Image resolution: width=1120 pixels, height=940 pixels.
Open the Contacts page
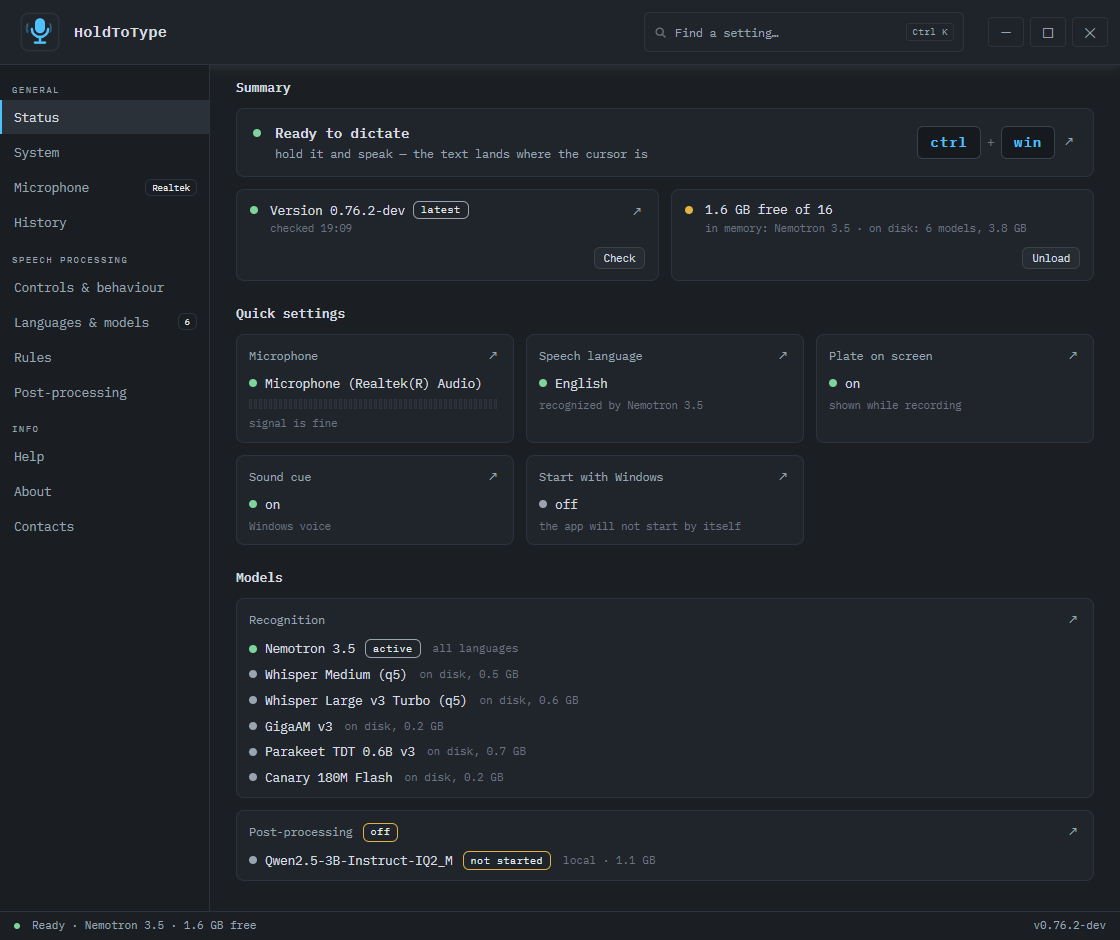(105, 526)
